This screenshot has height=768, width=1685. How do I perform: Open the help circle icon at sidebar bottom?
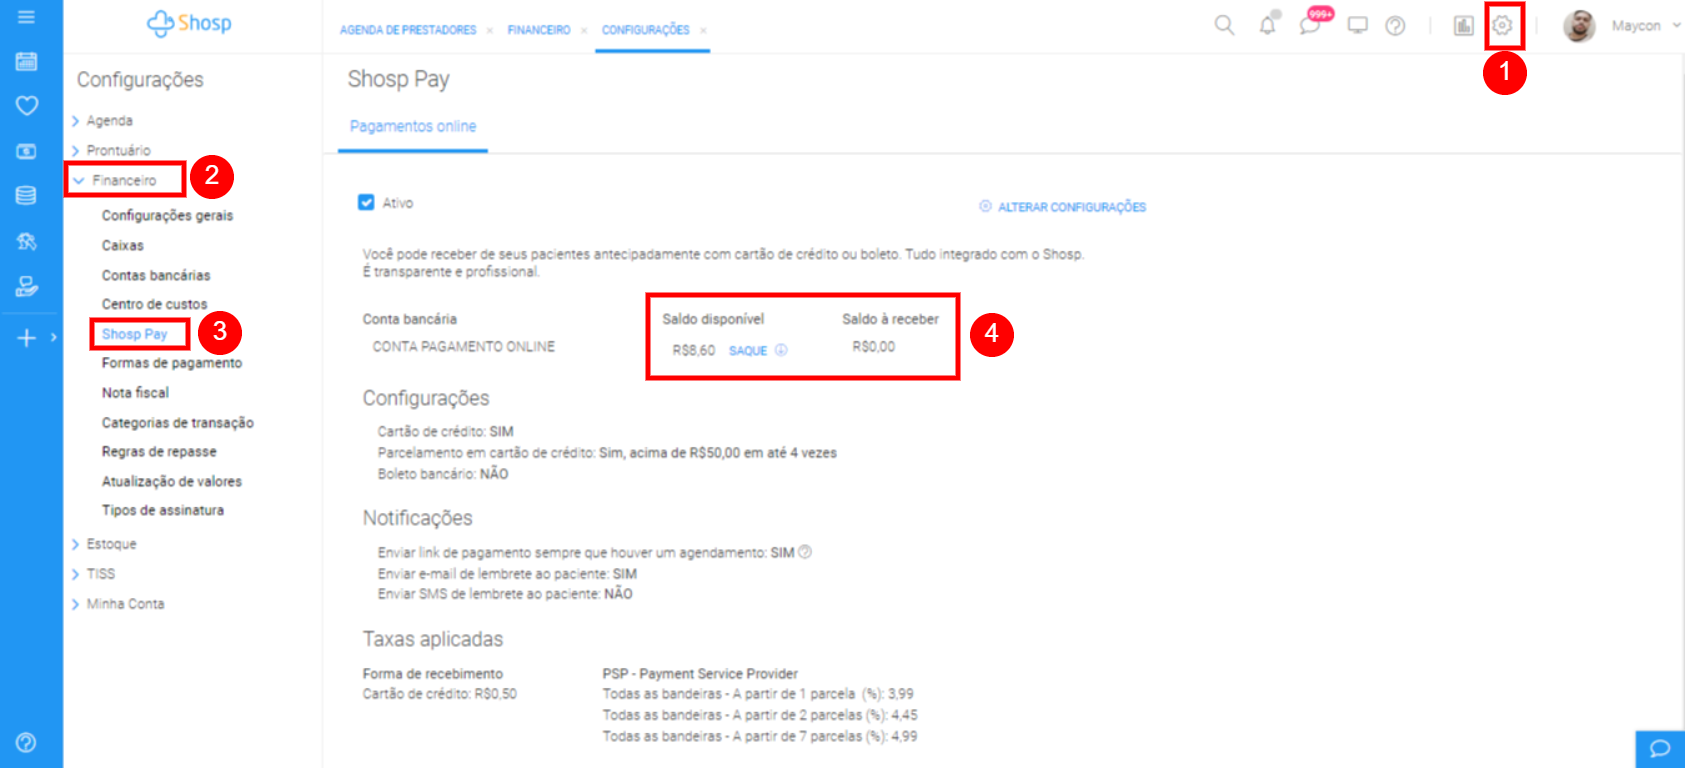[x=27, y=742]
